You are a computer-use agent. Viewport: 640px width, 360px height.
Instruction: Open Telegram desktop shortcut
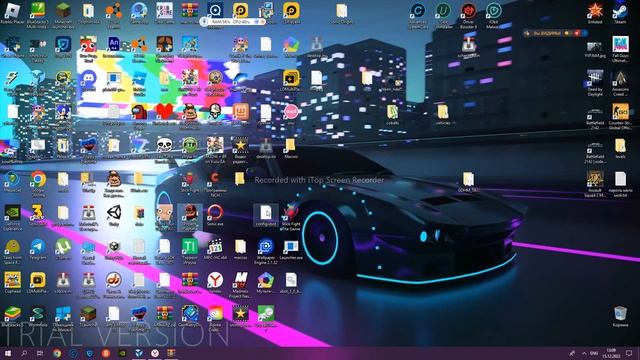[x=38, y=247]
